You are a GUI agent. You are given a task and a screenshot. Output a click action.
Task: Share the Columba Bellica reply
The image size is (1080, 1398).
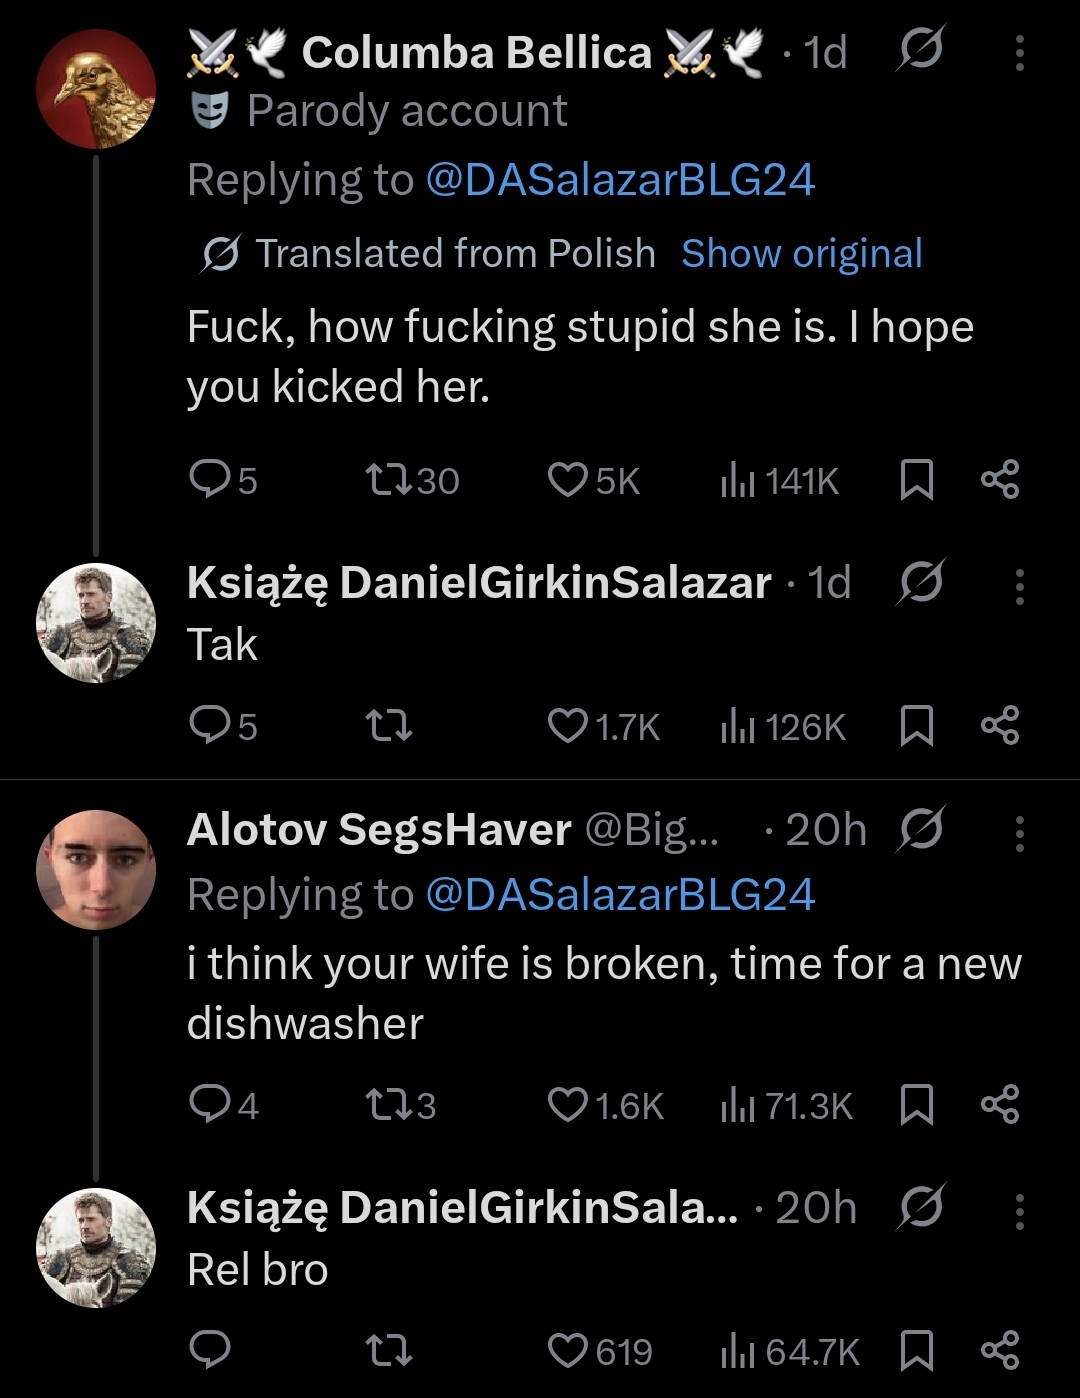tap(1000, 480)
